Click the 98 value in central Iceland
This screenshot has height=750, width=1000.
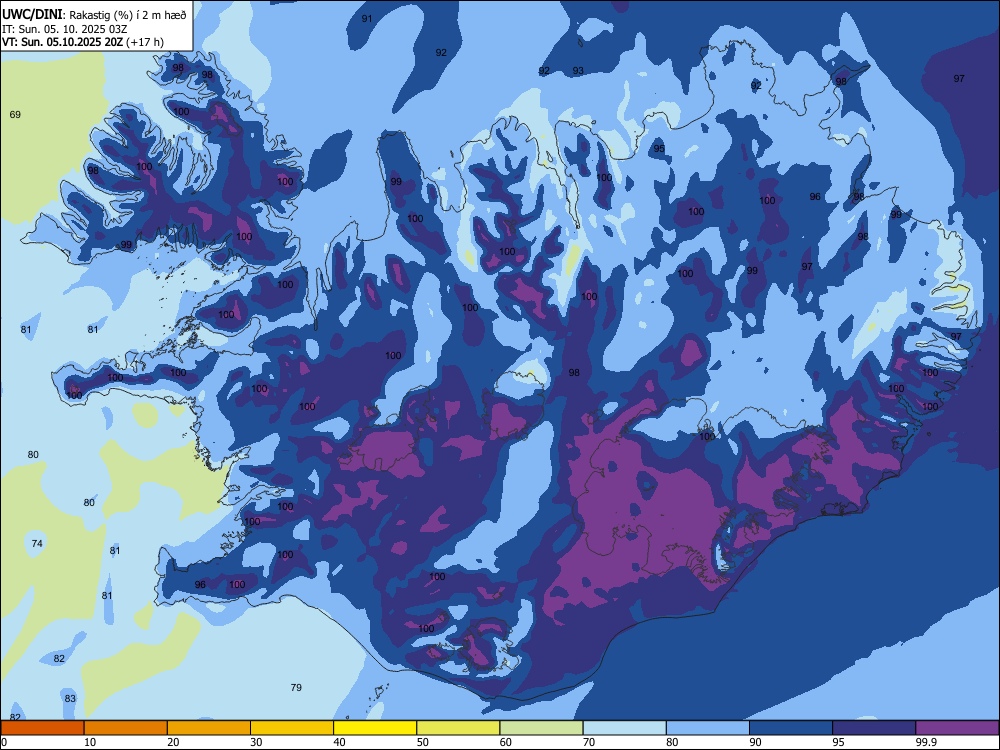click(x=574, y=372)
